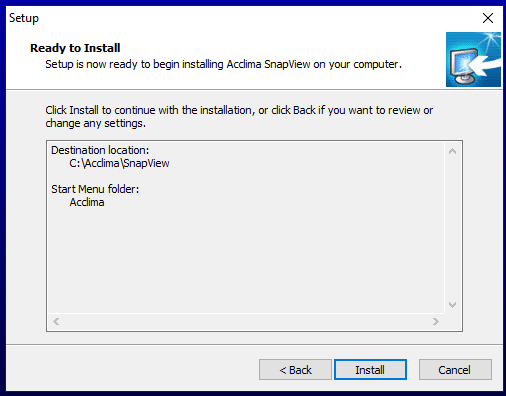Click the 'Setup is now ready' subtitle
506x396 pixels.
224,64
